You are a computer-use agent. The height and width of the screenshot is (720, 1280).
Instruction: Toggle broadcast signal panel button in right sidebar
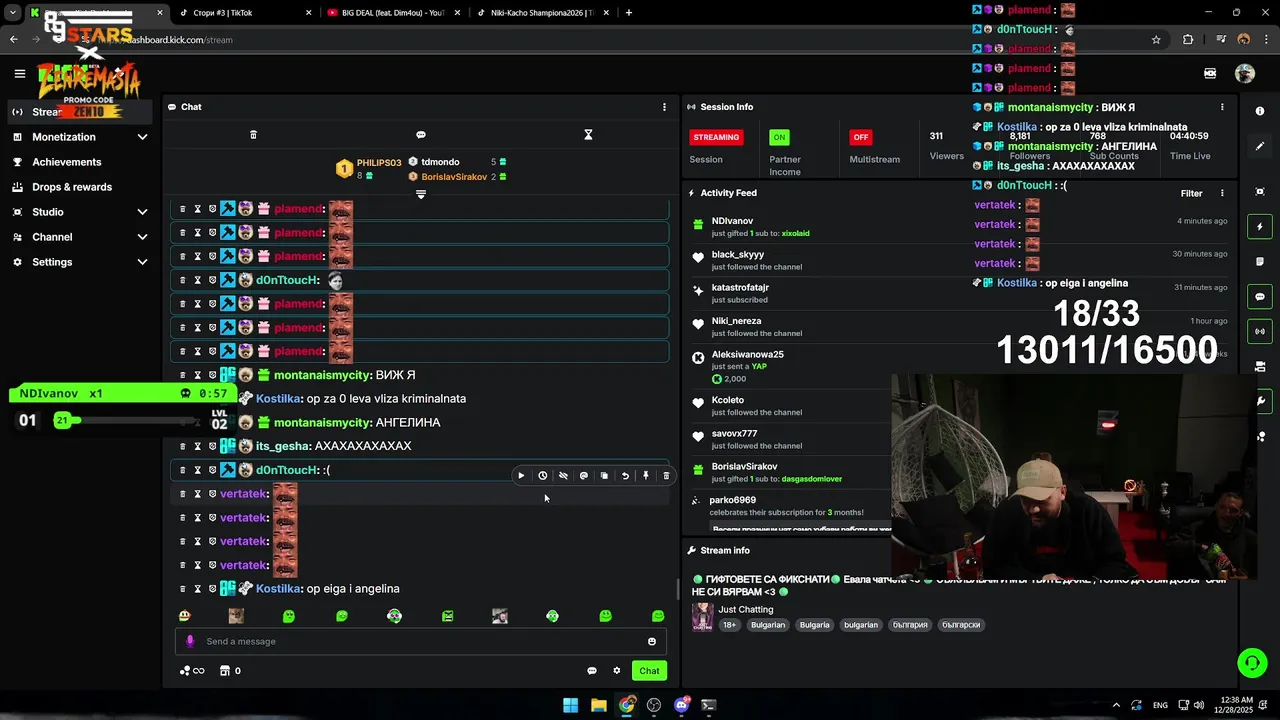click(1260, 331)
